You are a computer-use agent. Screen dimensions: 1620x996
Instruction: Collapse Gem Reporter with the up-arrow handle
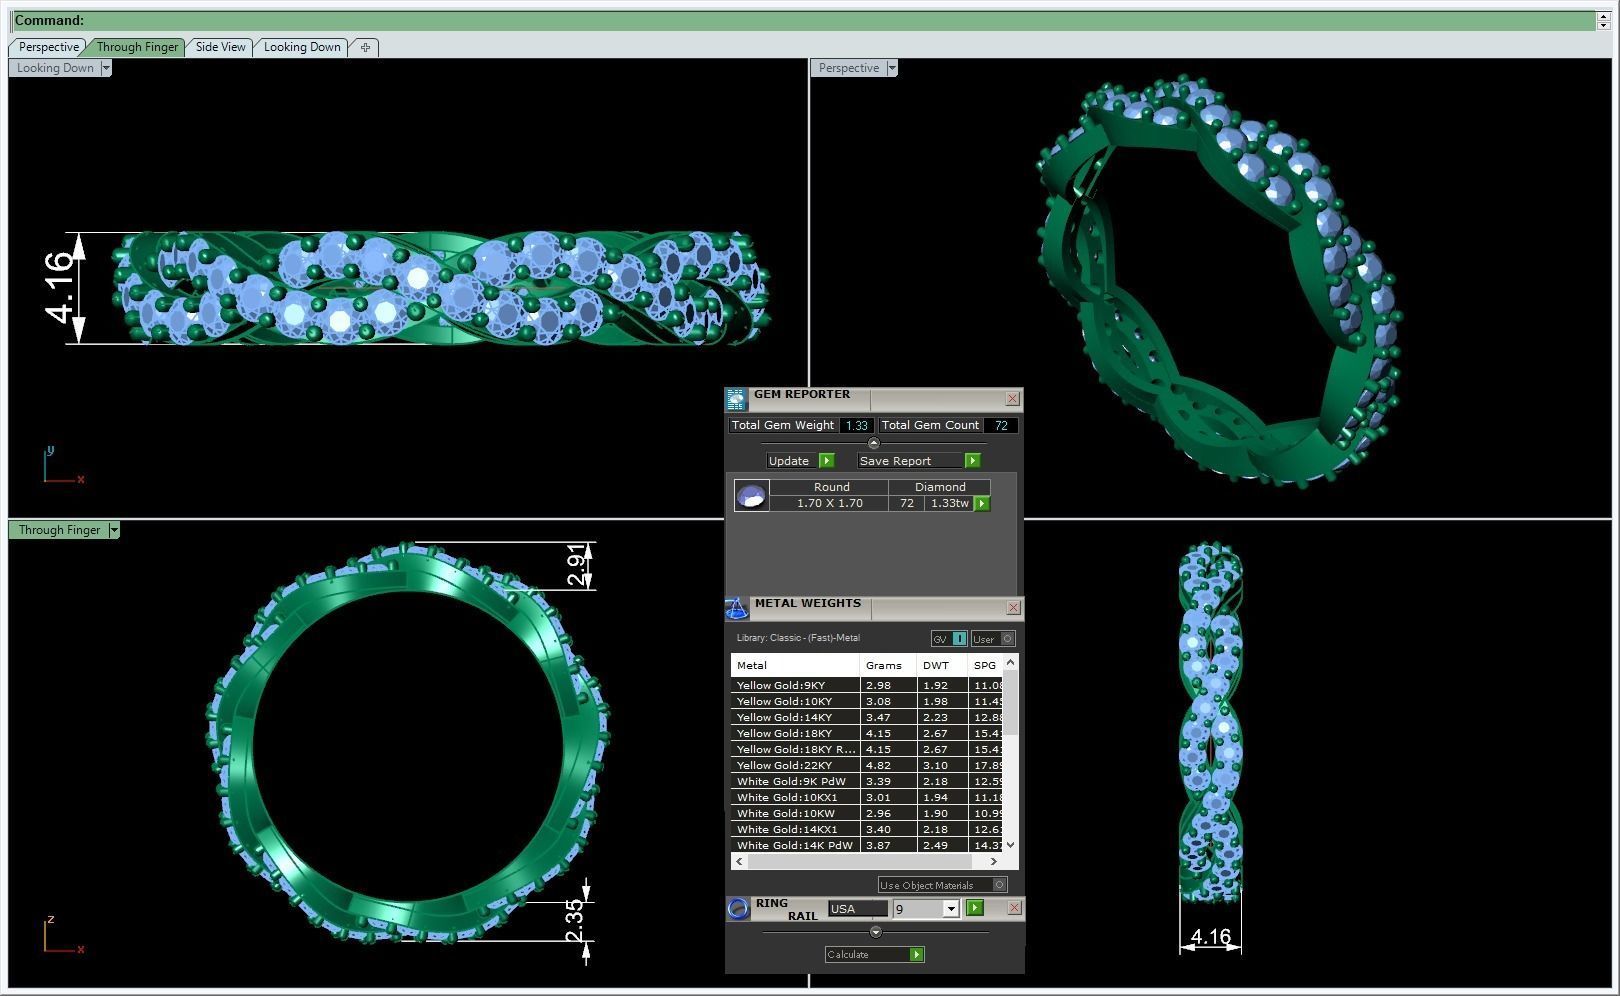point(873,443)
